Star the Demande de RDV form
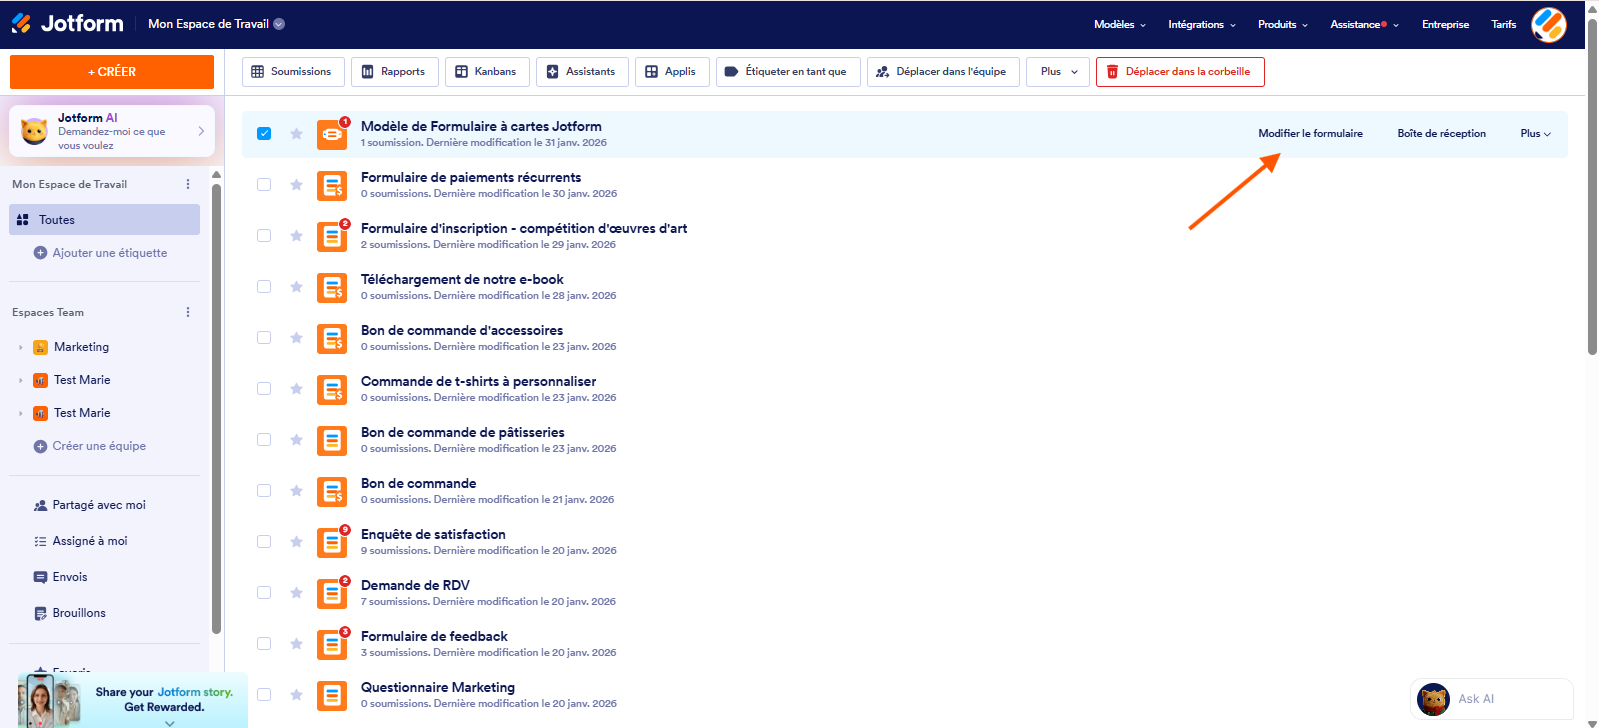This screenshot has height=728, width=1599. (x=296, y=592)
